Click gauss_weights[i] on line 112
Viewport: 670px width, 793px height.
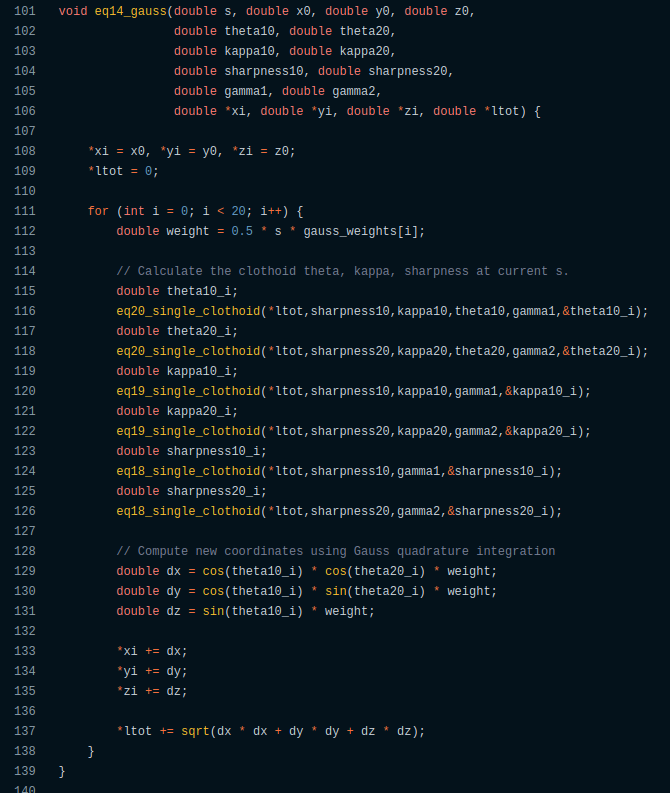(x=361, y=231)
